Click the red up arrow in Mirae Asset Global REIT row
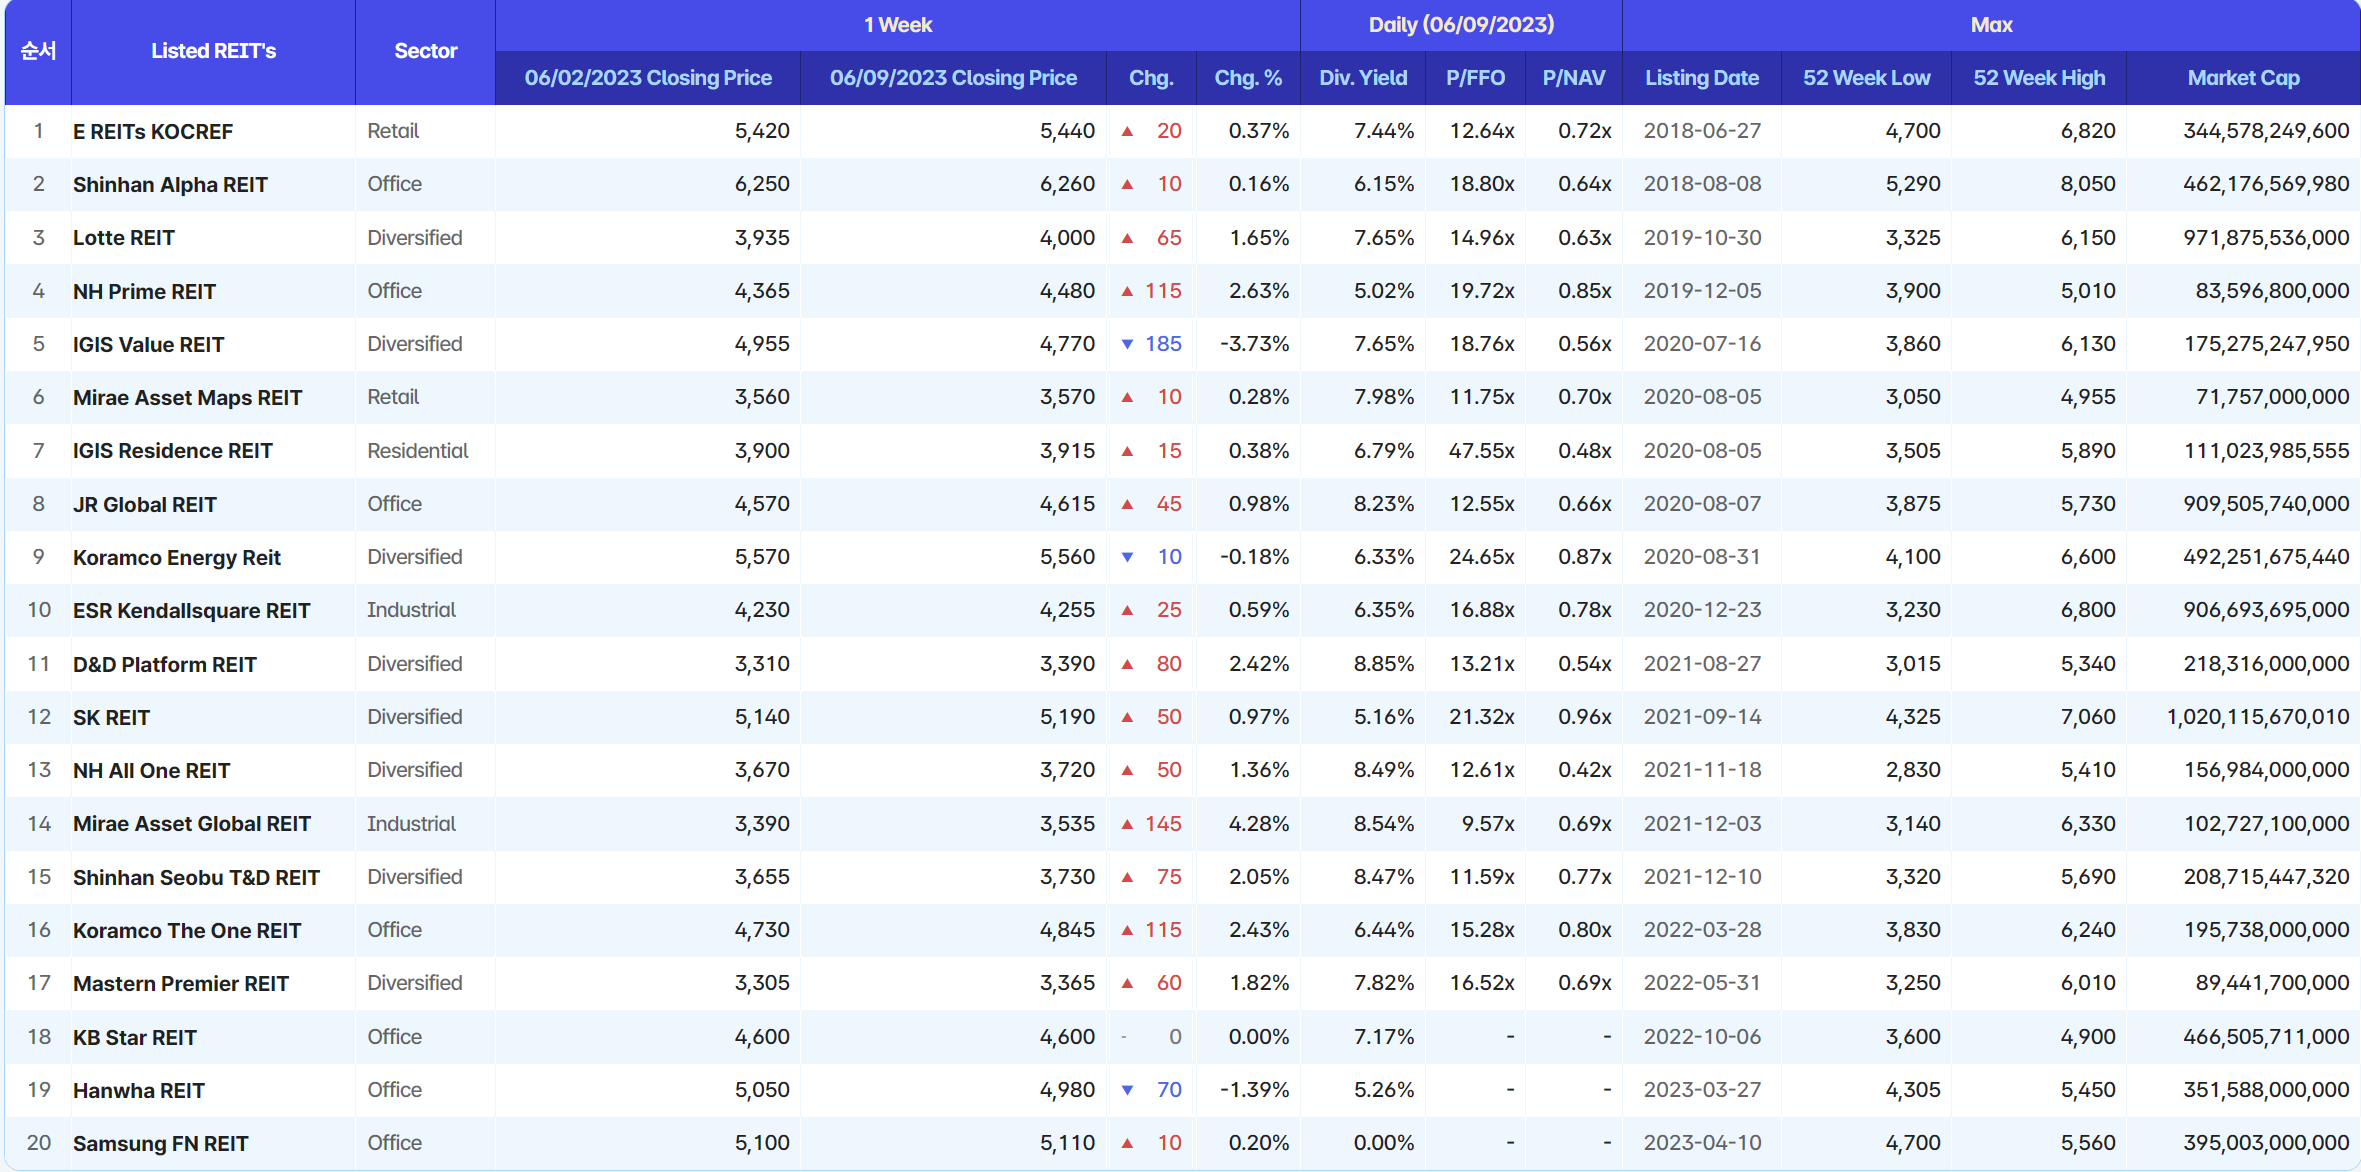This screenshot has width=2361, height=1172. [1127, 824]
